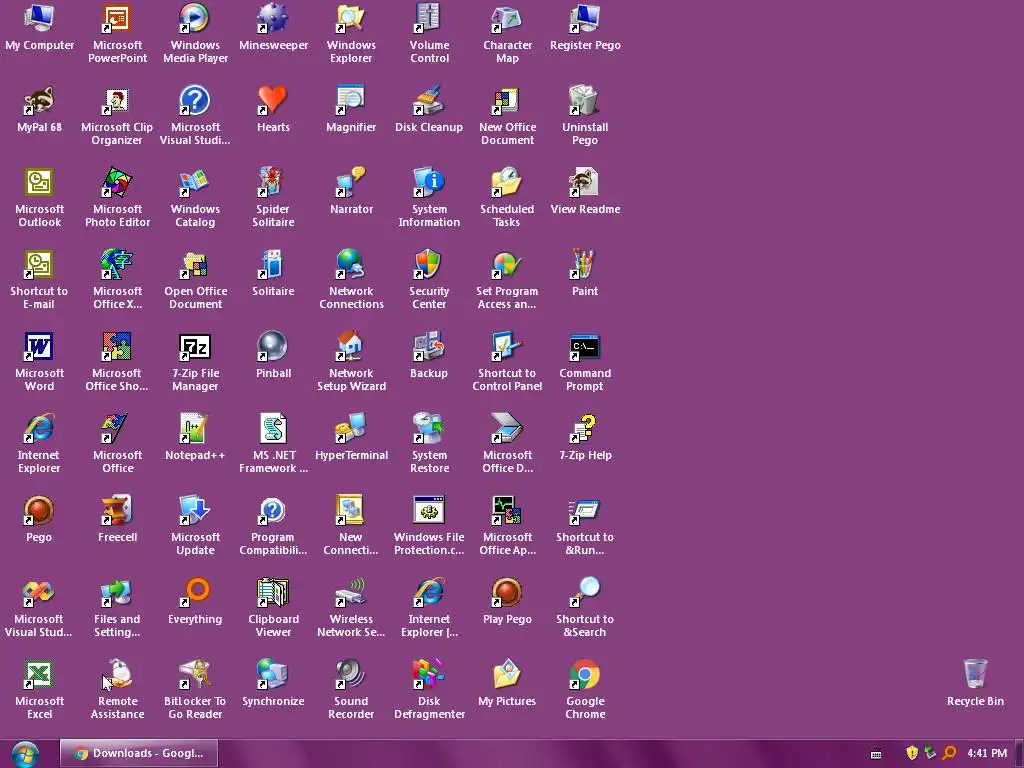This screenshot has height=768, width=1024.
Task: Open the Freecell game icon
Action: (117, 511)
